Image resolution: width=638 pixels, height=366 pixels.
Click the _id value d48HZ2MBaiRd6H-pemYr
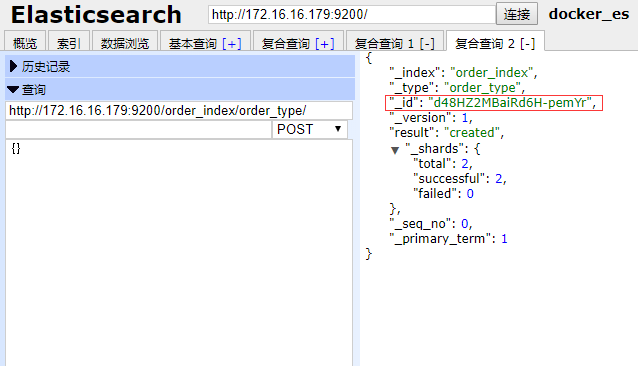pos(509,103)
